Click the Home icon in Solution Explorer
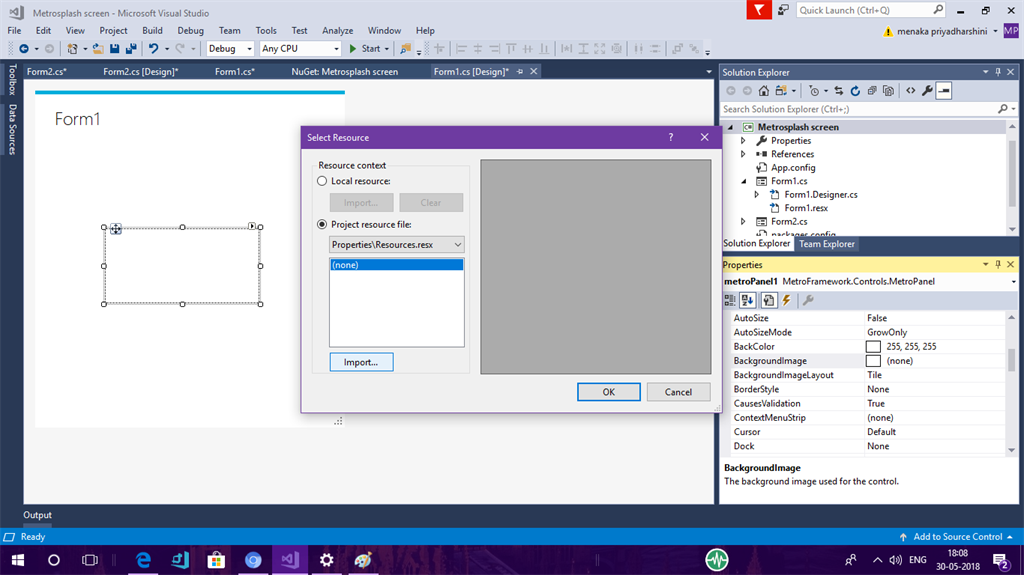Screen dimensions: 1024x575 coord(763,91)
